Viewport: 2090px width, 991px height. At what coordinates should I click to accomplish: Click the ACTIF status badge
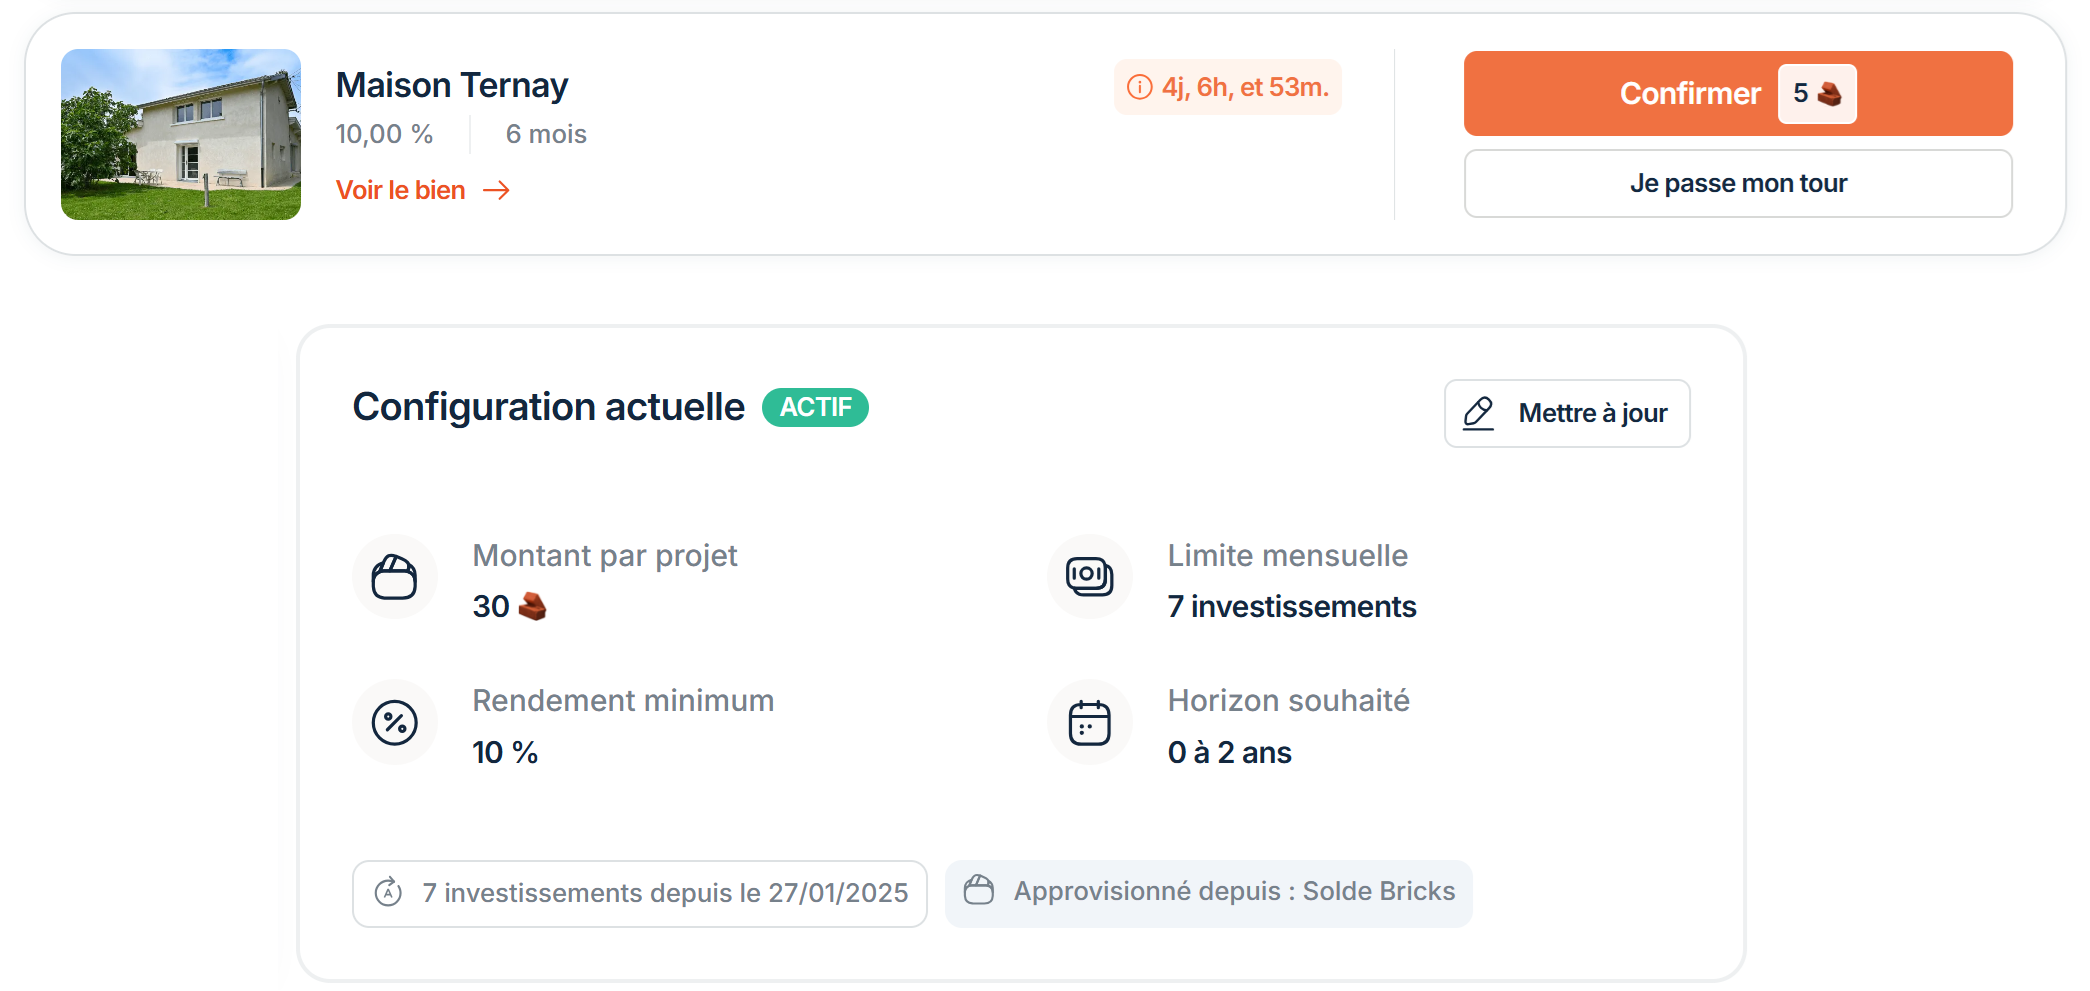tap(815, 407)
